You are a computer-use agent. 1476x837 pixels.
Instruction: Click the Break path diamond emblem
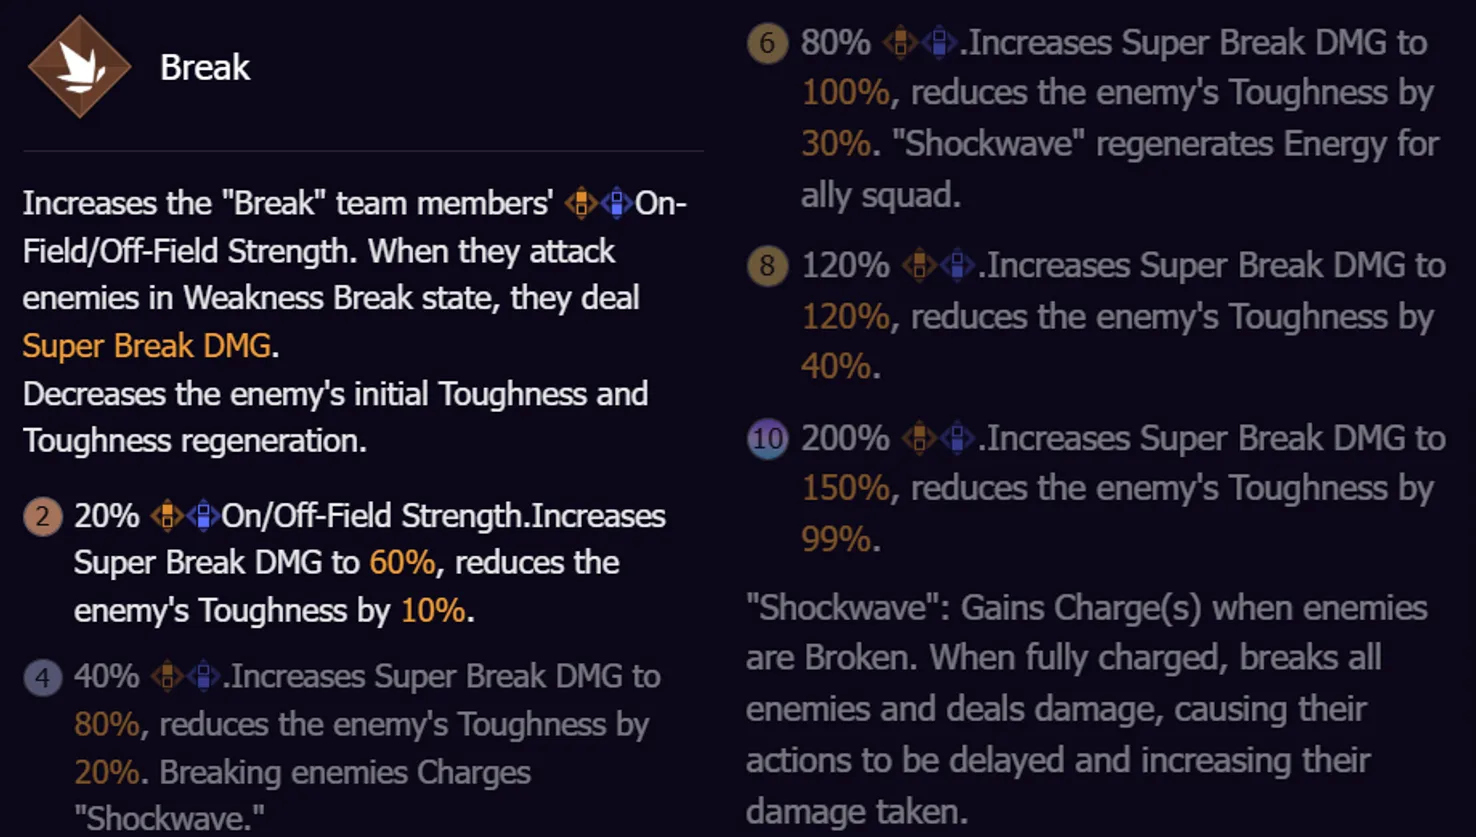(79, 67)
